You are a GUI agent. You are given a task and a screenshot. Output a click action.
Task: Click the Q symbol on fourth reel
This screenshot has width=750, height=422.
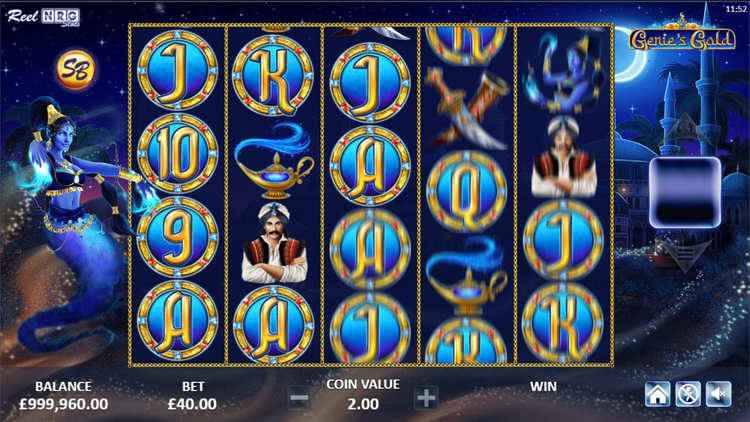pos(466,191)
